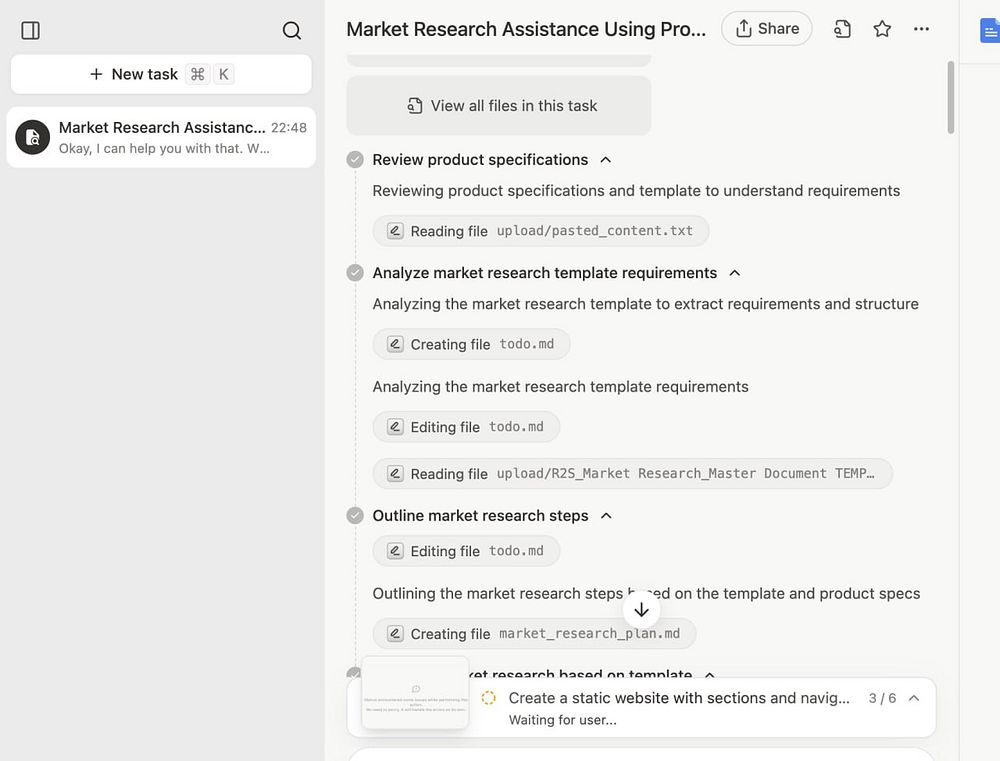This screenshot has width=1000, height=761.
Task: Click the scroll-to-bottom arrow button
Action: coord(642,610)
